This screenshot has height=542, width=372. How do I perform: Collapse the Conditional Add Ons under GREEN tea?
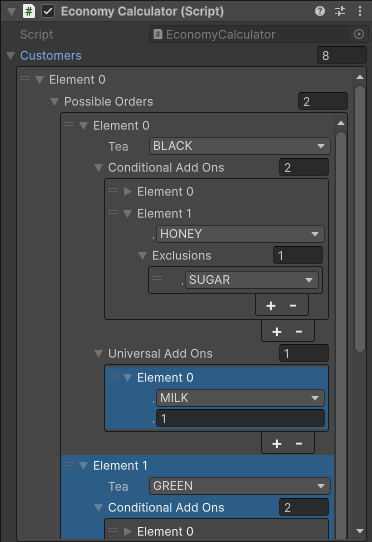pos(99,508)
